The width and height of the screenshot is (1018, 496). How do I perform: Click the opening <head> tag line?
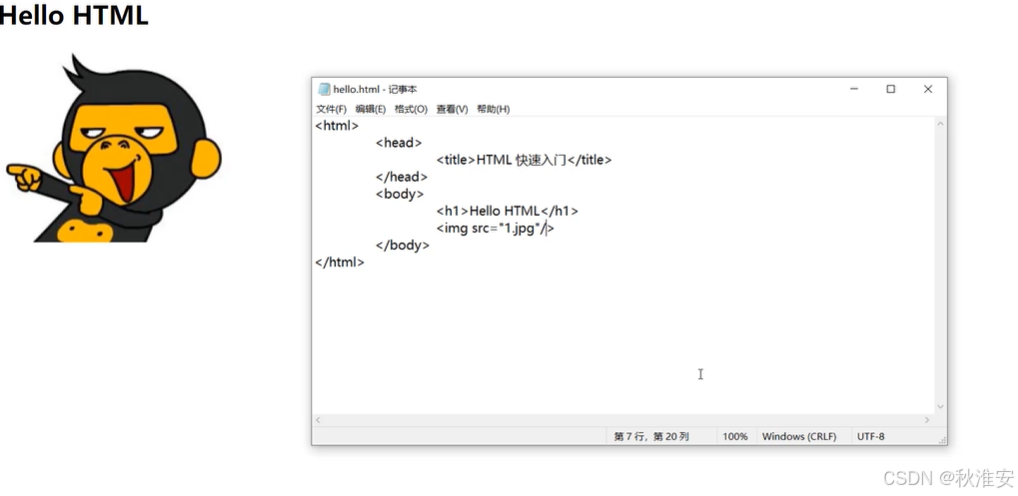pos(399,143)
